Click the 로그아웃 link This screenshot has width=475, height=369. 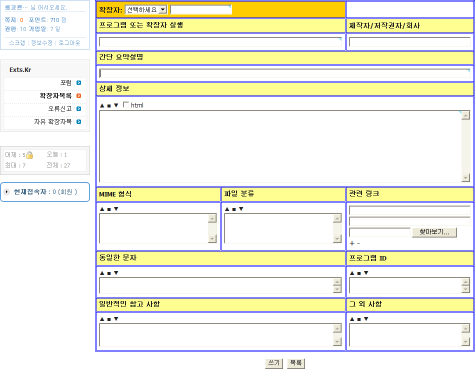tap(69, 43)
